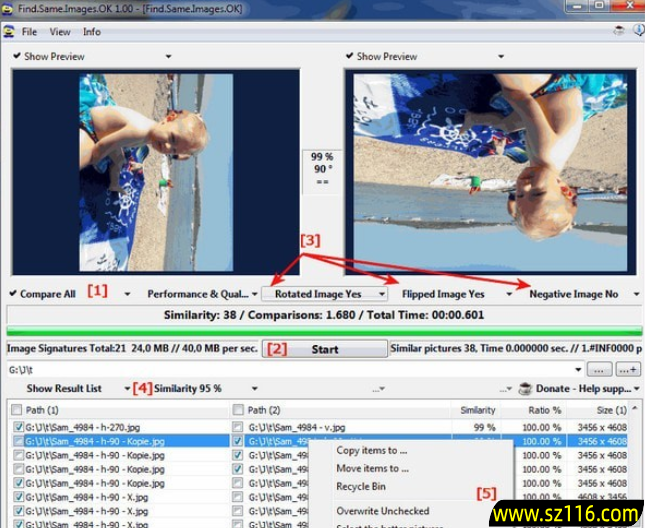Click the blue info icon at top right
This screenshot has height=528, width=645.
[x=637, y=32]
